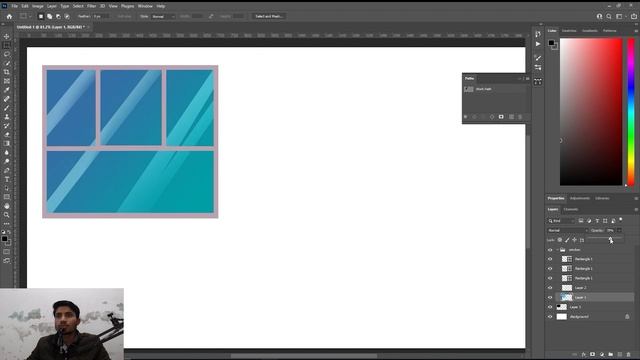Viewport: 640px width, 360px height.
Task: Click Add layer mask icon in Layers panel
Action: (592, 354)
